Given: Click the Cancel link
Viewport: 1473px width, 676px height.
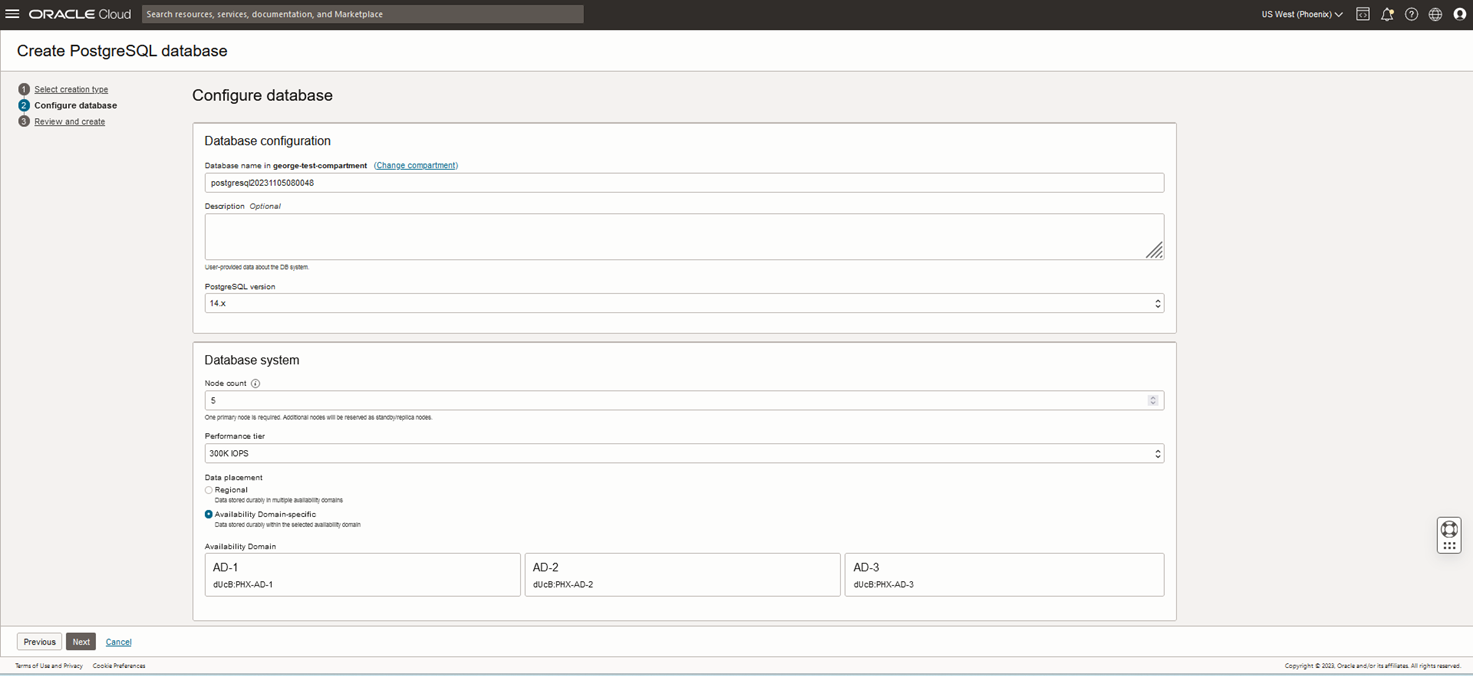Looking at the screenshot, I should 118,642.
